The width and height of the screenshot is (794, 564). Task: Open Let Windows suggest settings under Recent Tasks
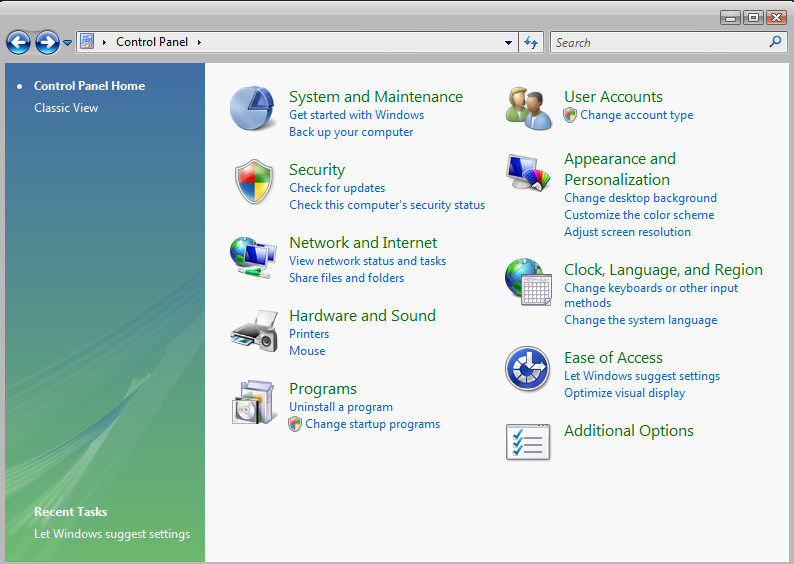coord(112,534)
